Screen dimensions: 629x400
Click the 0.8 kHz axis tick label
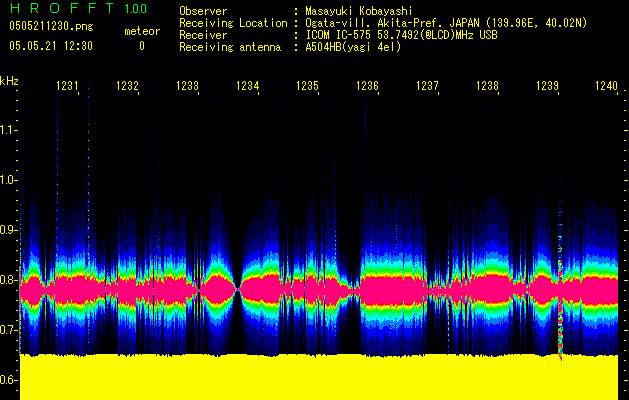[8, 280]
